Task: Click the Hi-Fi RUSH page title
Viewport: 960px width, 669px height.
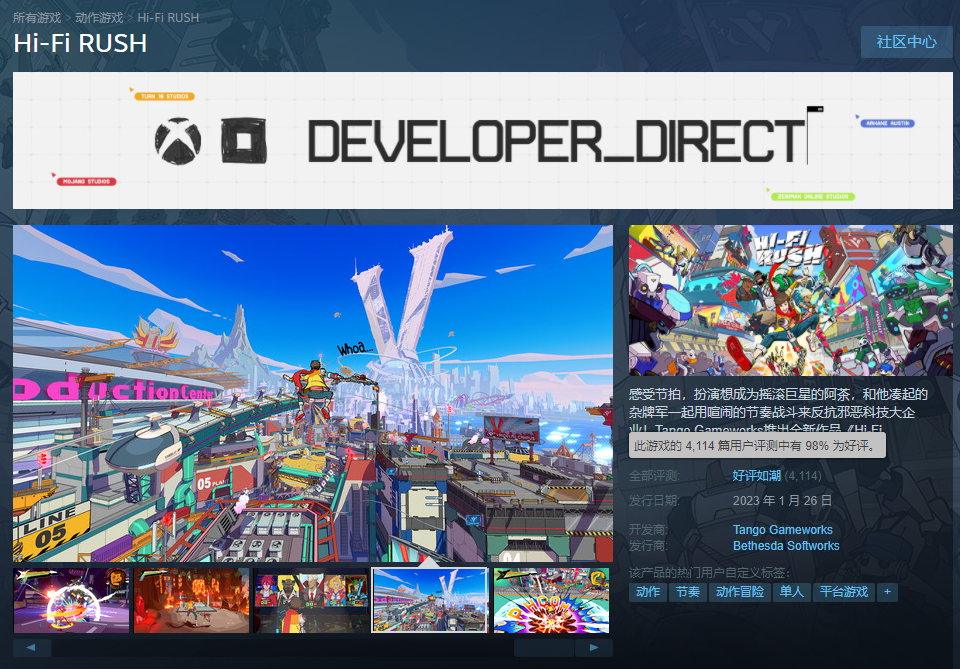Action: click(x=80, y=43)
